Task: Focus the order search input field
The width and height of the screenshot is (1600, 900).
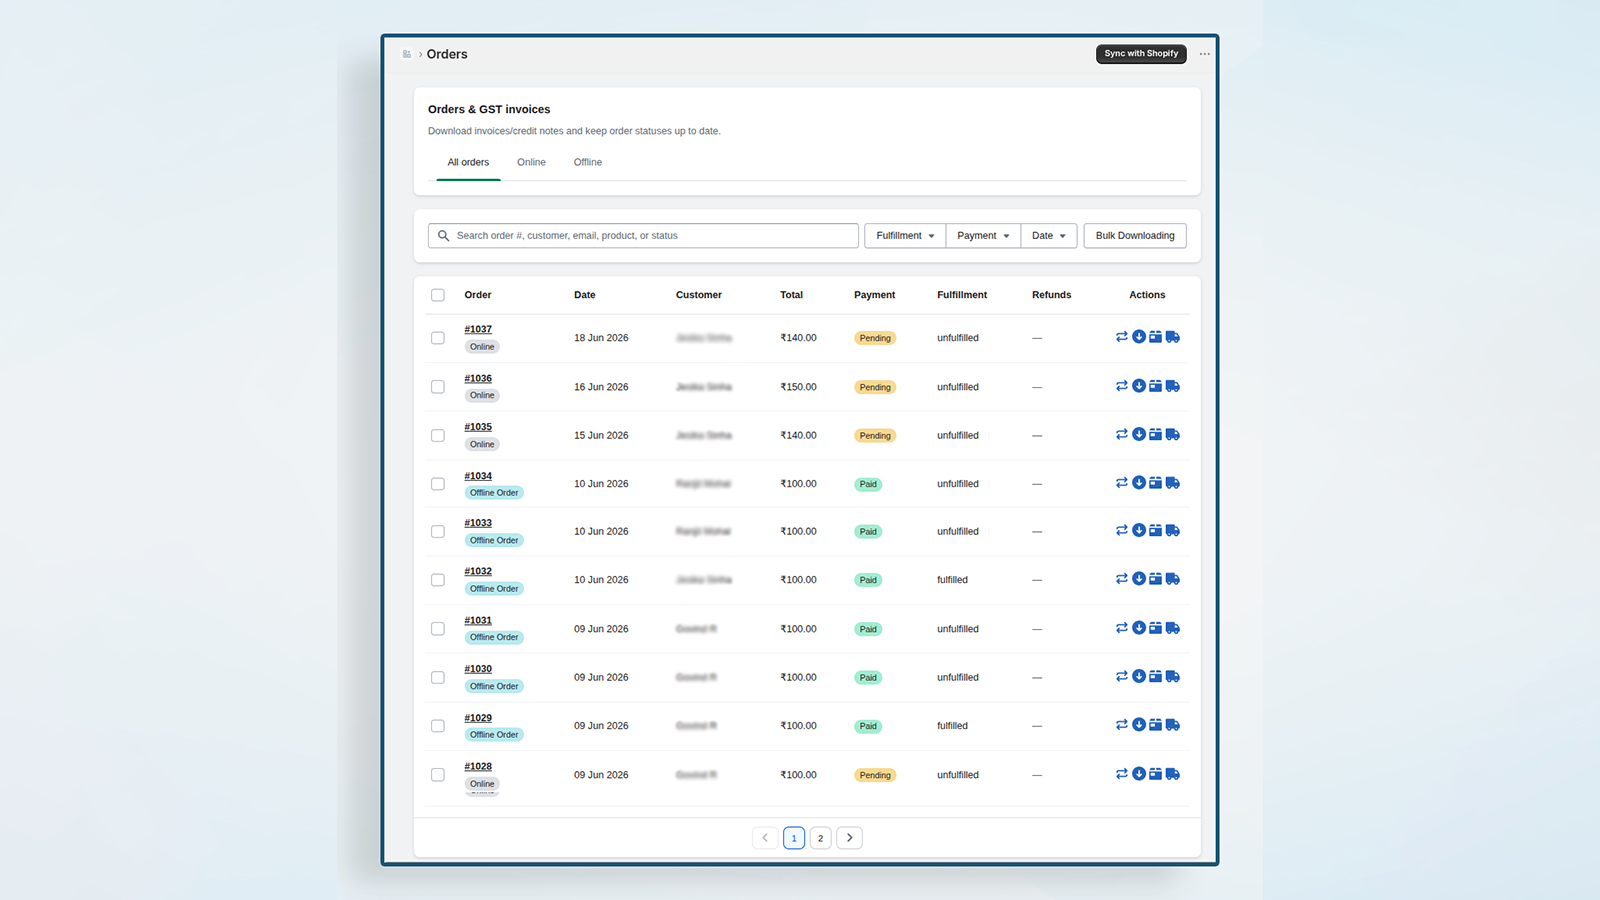Action: click(643, 236)
